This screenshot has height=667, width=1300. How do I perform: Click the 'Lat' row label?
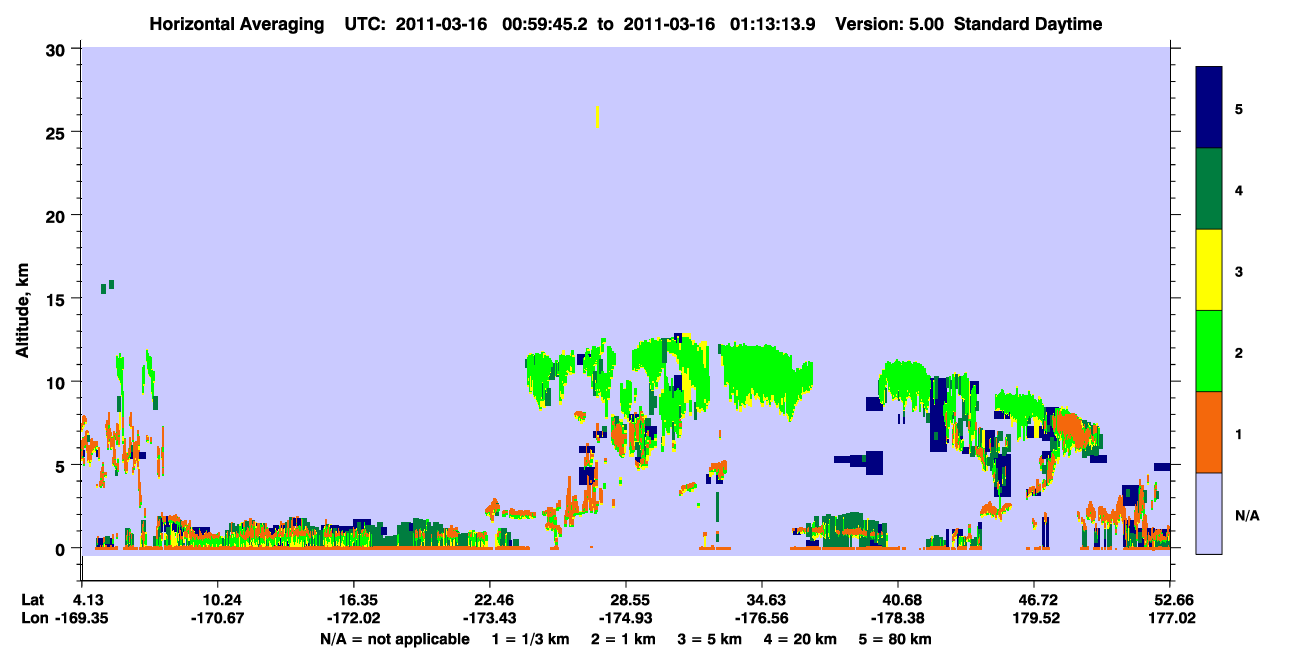(x=33, y=600)
